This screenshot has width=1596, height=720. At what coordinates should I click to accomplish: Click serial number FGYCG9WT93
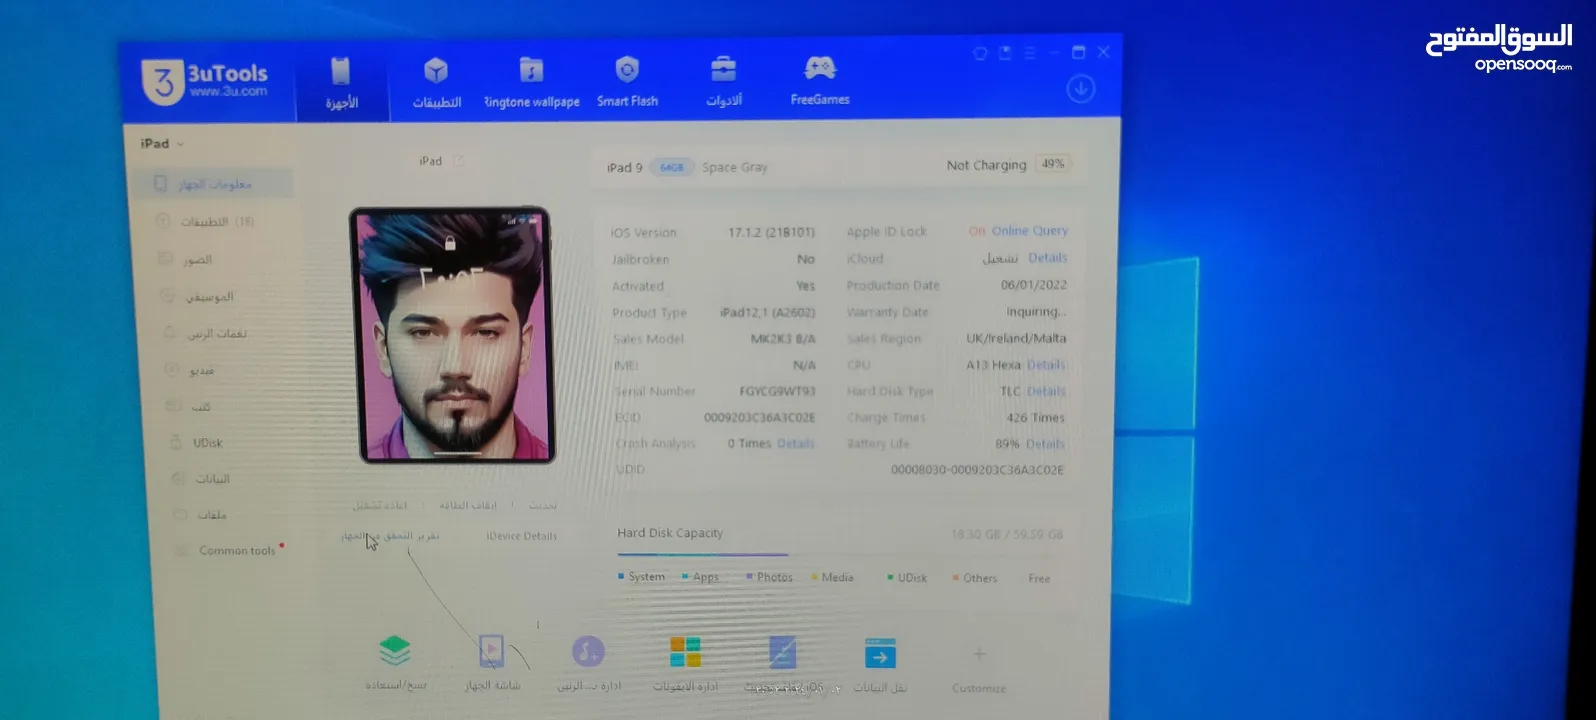point(777,391)
